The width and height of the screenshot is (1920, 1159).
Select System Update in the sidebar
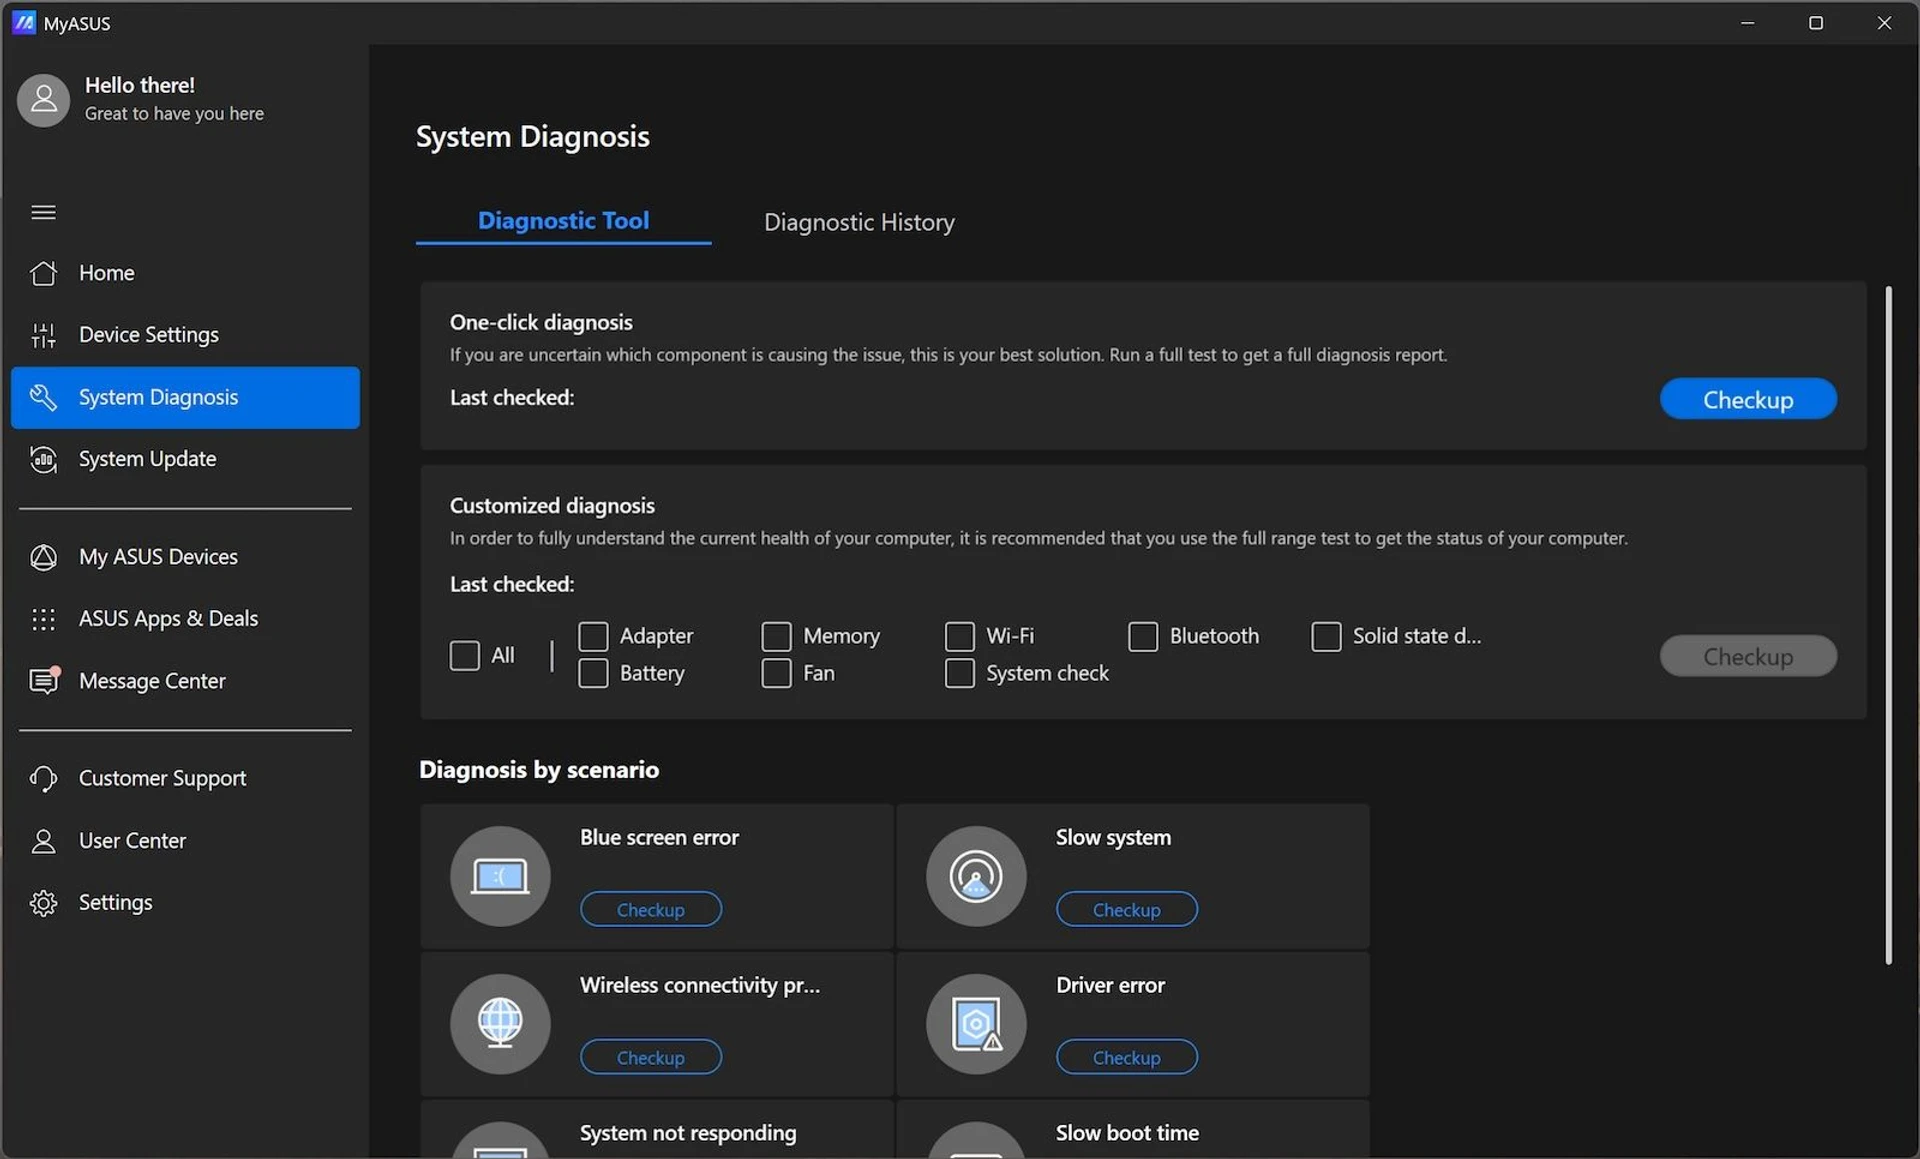pos(185,459)
